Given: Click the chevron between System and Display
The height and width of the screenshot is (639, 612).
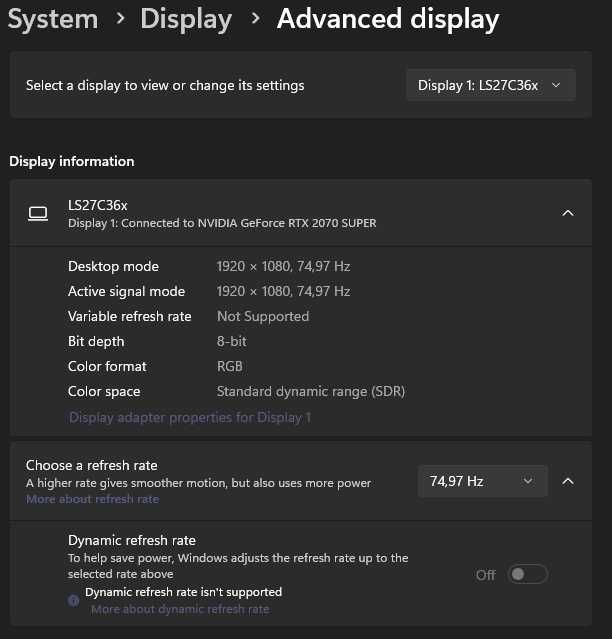Looking at the screenshot, I should pos(120,19).
